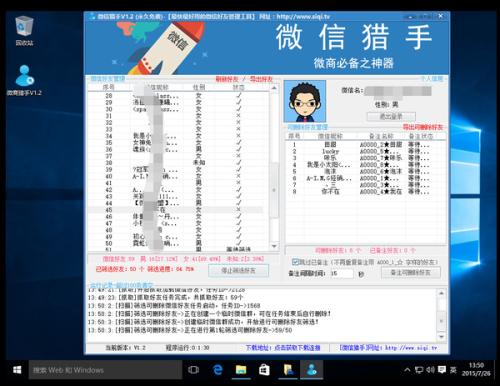Click the export friends red link
Viewport: 500px width, 386px height.
[261, 79]
